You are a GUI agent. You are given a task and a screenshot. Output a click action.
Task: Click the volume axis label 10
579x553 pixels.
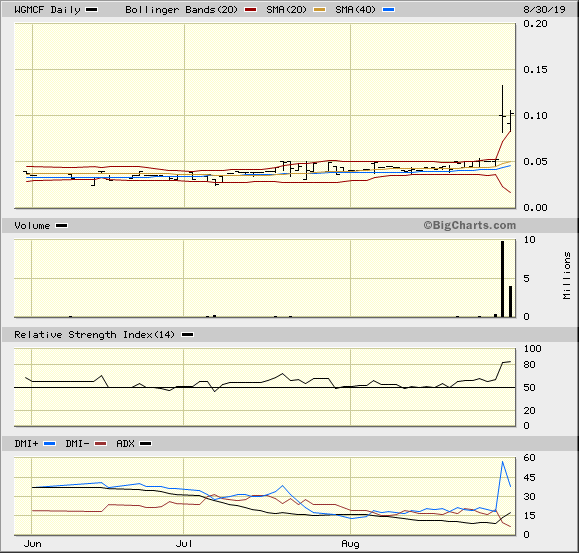530,240
